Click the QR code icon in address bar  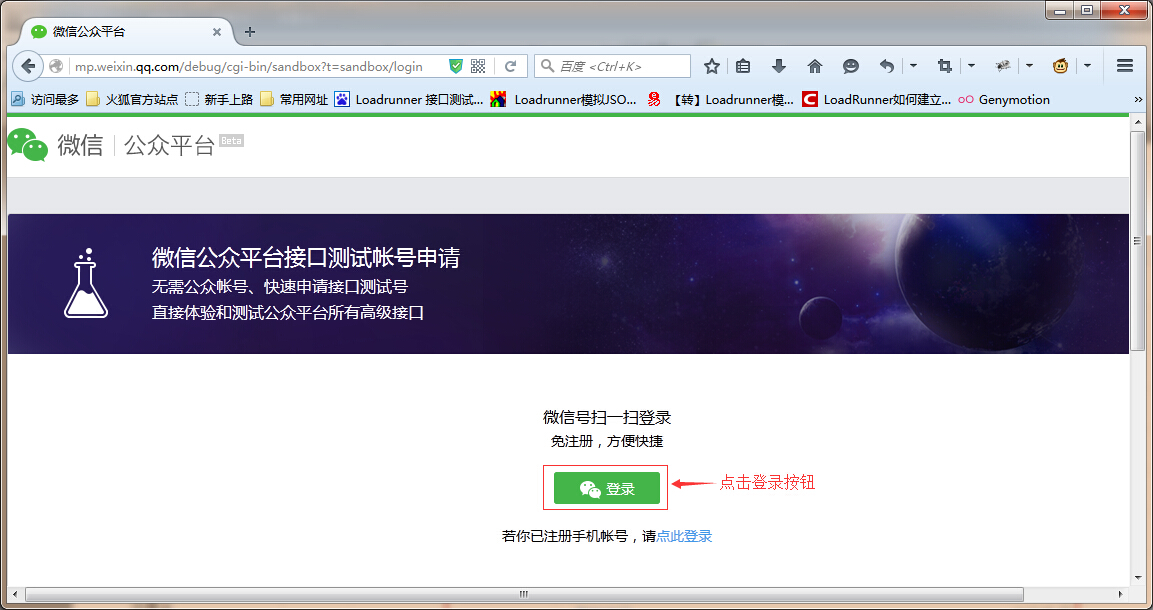[478, 66]
